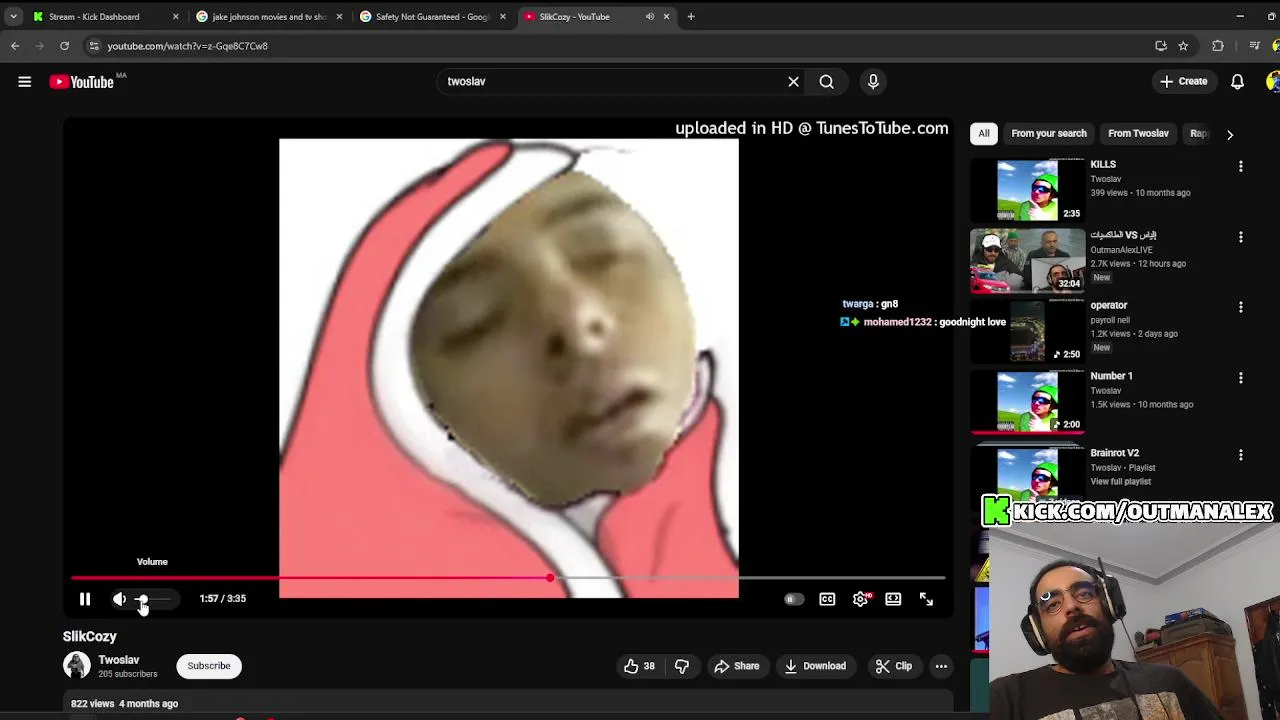
Task: Open Twoslav channel name link
Action: pyautogui.click(x=118, y=660)
